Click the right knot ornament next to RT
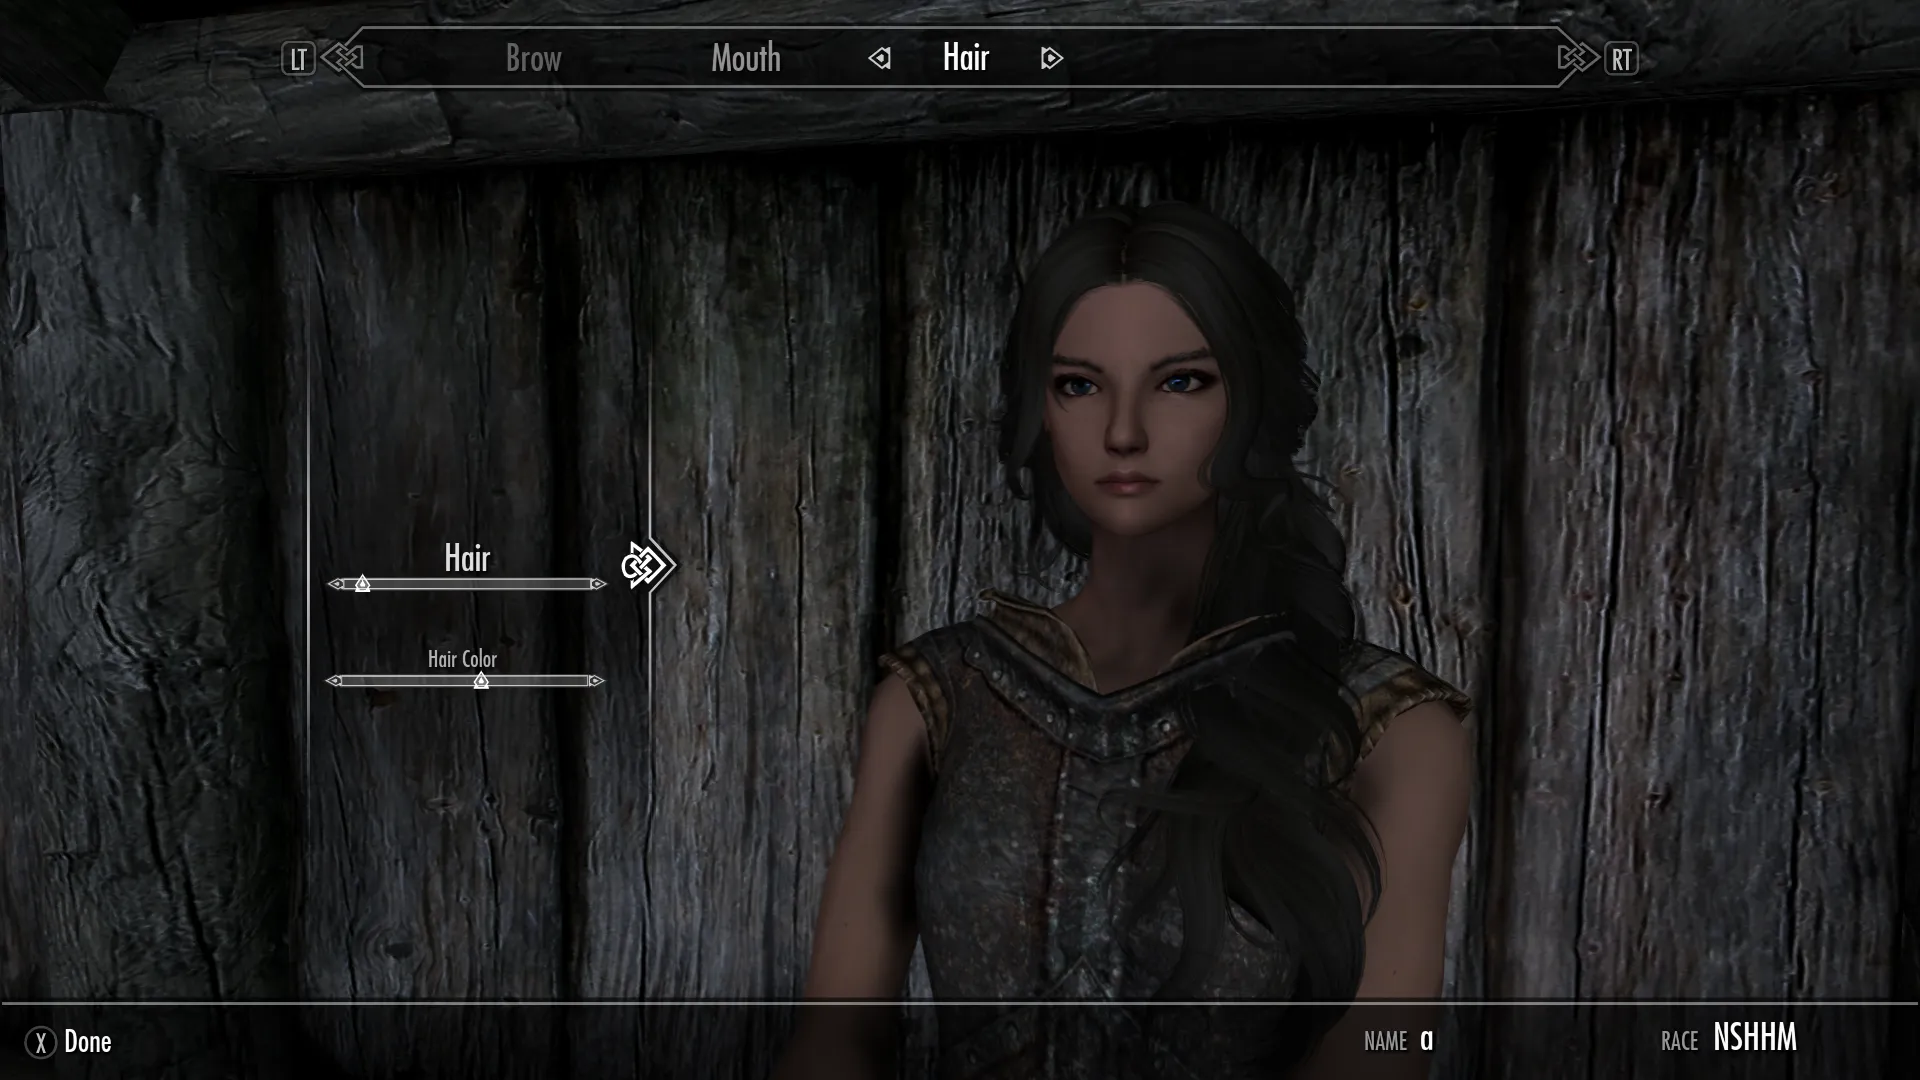1920x1080 pixels. point(1578,59)
